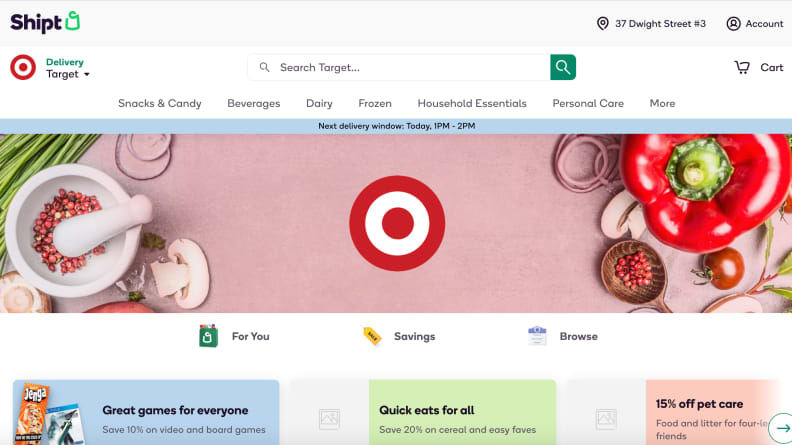
Task: Click image placeholder beside pet care card
Action: pyautogui.click(x=606, y=419)
